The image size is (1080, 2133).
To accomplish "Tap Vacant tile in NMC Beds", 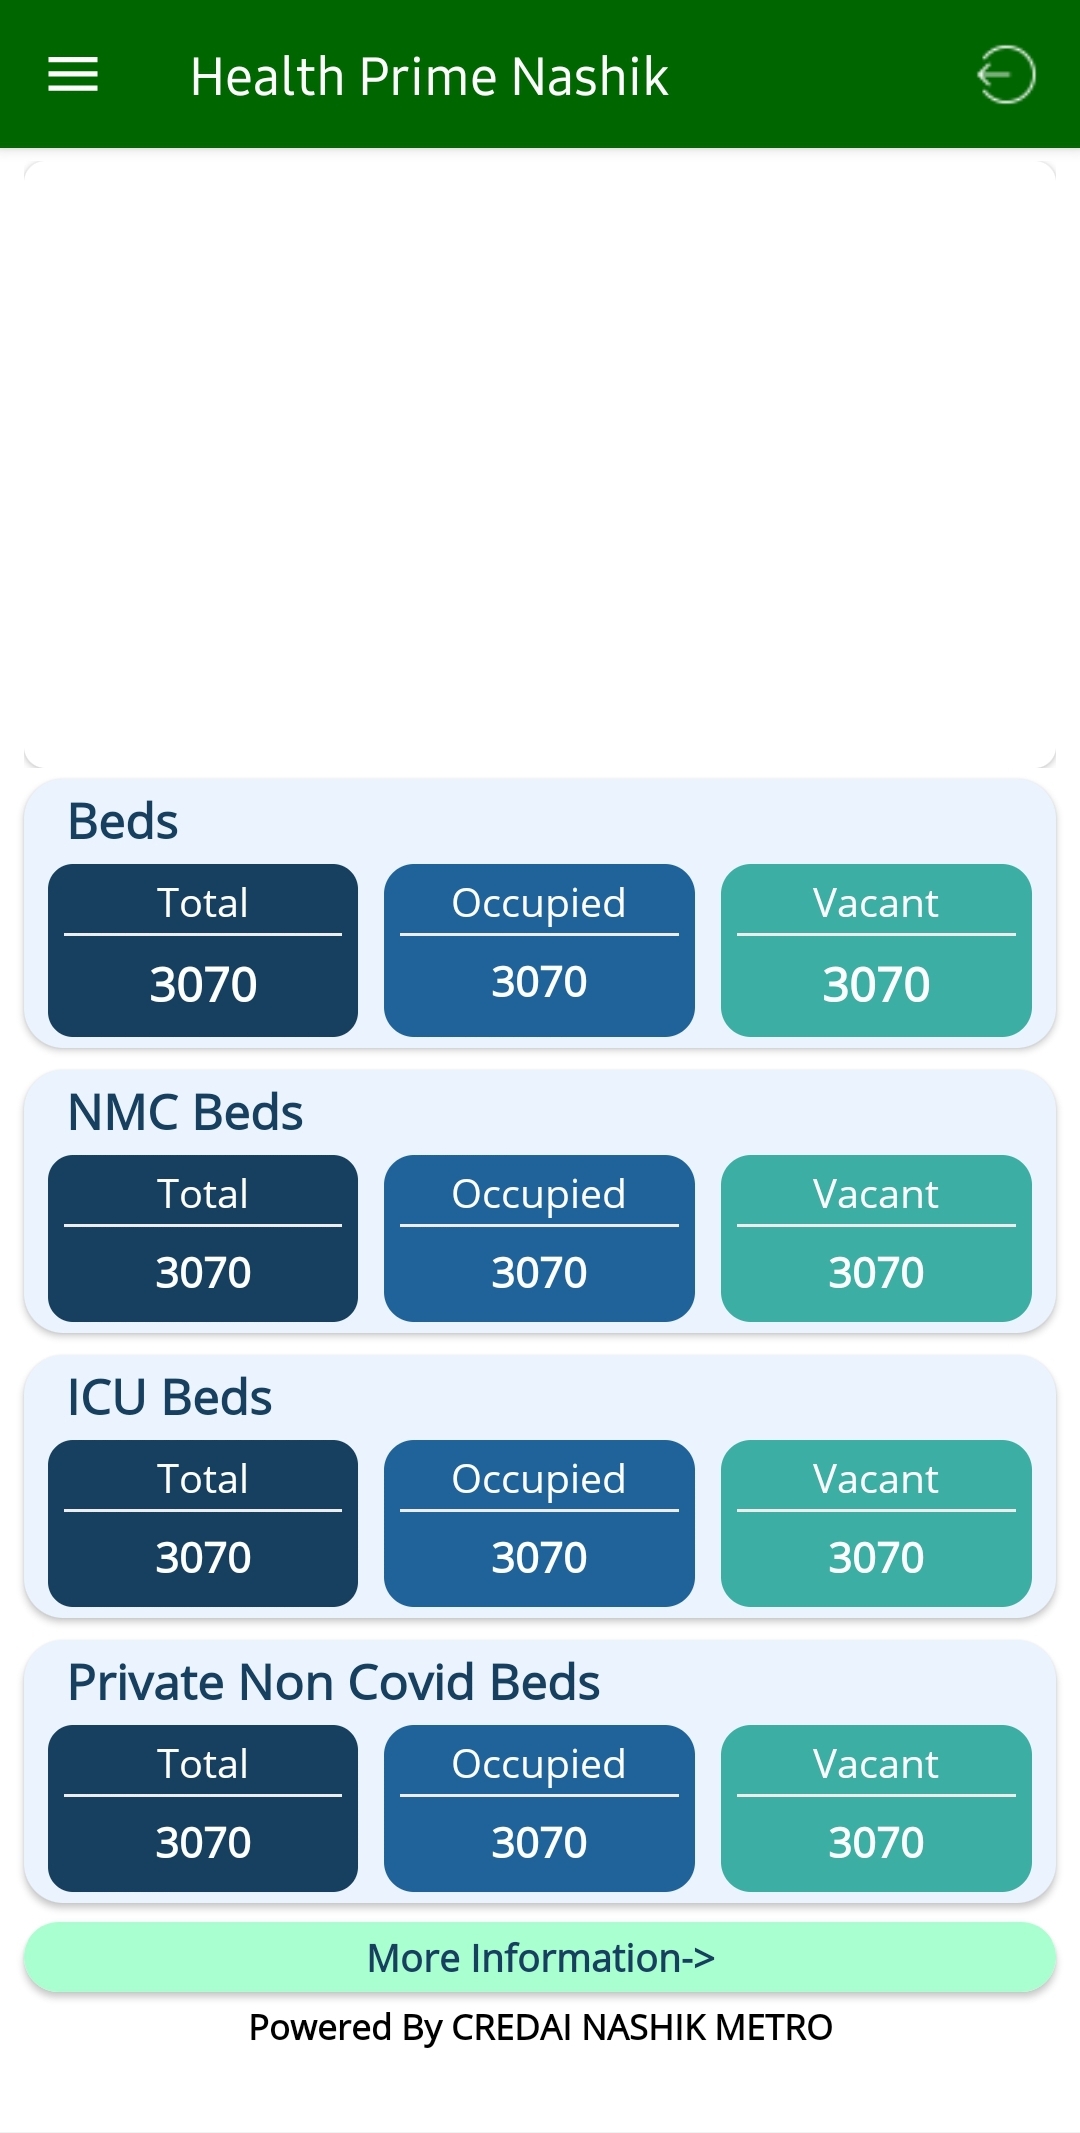I will 876,1238.
